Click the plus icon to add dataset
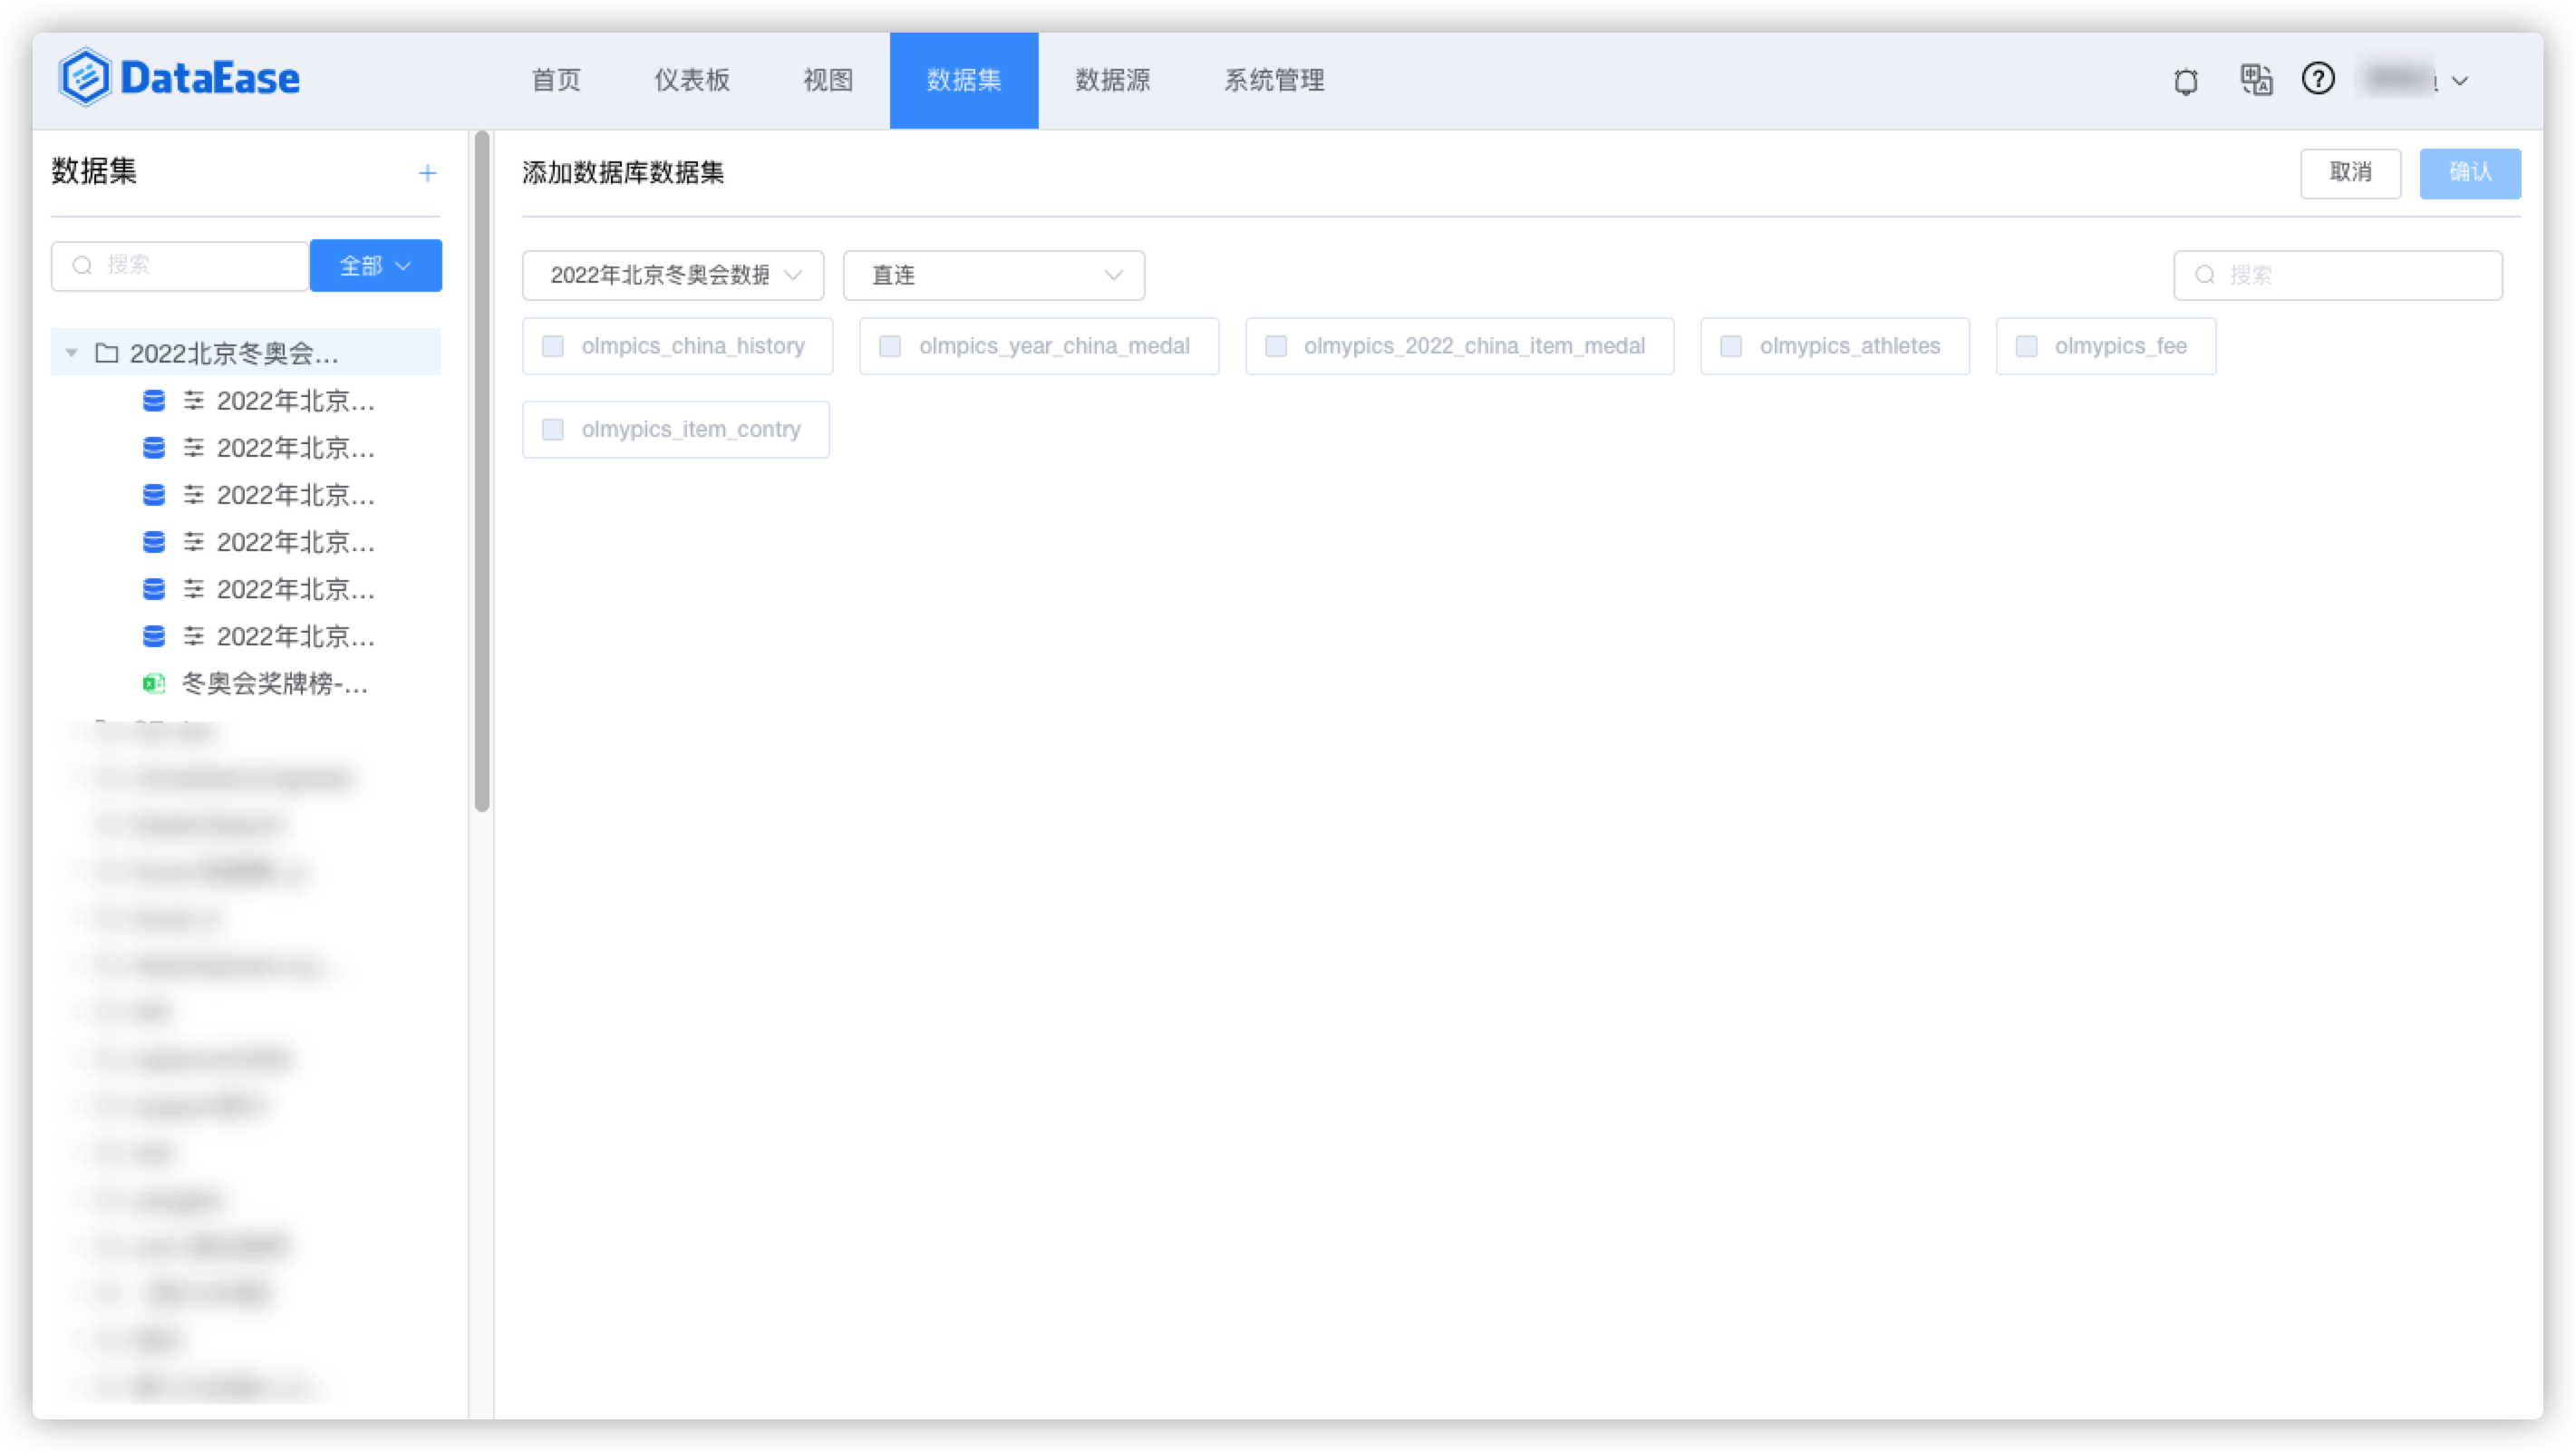This screenshot has height=1452, width=2576. [427, 173]
